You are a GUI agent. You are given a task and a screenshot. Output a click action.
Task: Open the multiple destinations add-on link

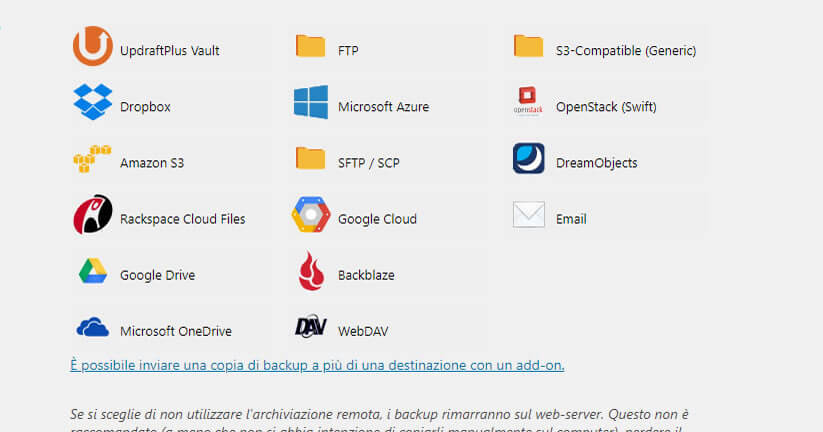tap(317, 365)
